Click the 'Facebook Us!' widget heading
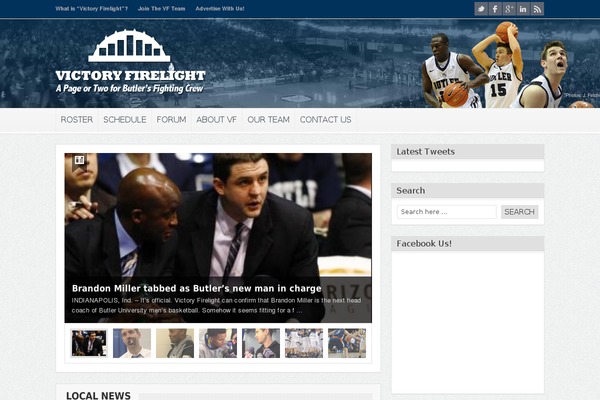This screenshot has height=400, width=600. coord(424,243)
